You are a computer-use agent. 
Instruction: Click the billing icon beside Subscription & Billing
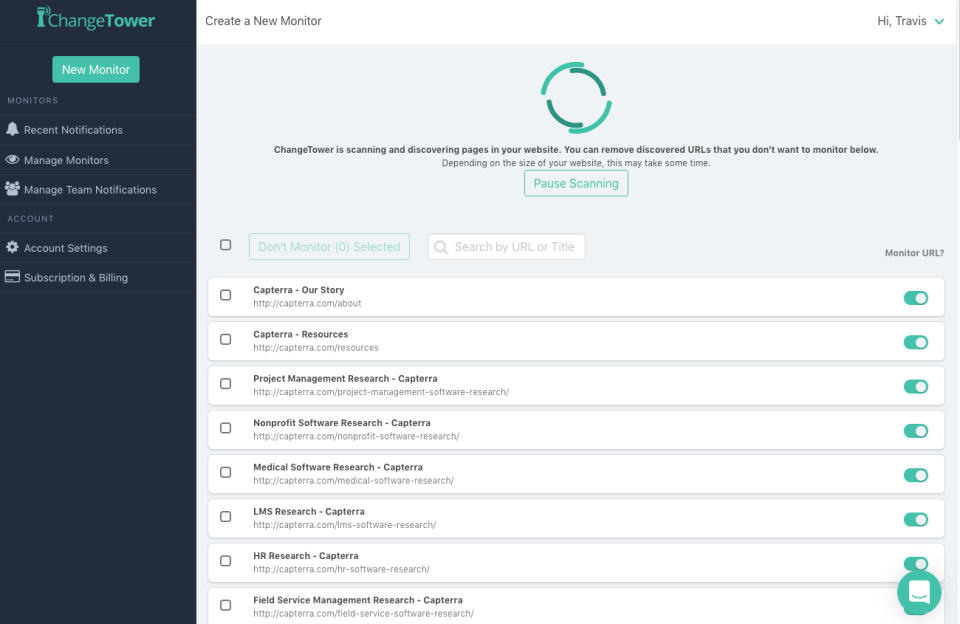pyautogui.click(x=13, y=277)
